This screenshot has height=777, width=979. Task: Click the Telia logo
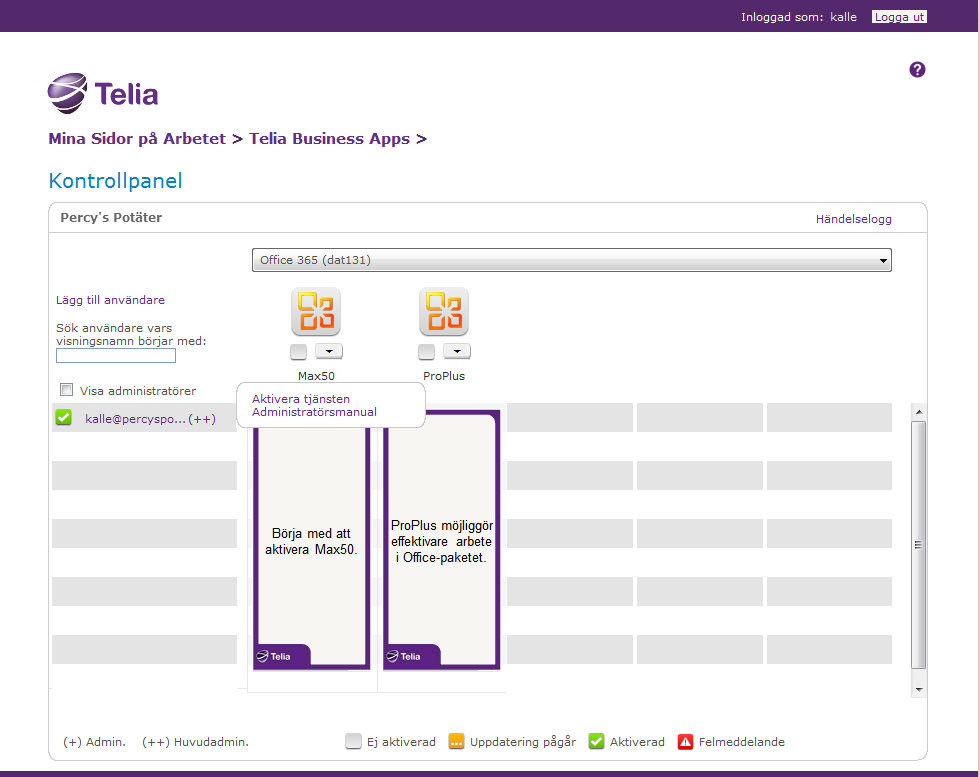pos(103,93)
